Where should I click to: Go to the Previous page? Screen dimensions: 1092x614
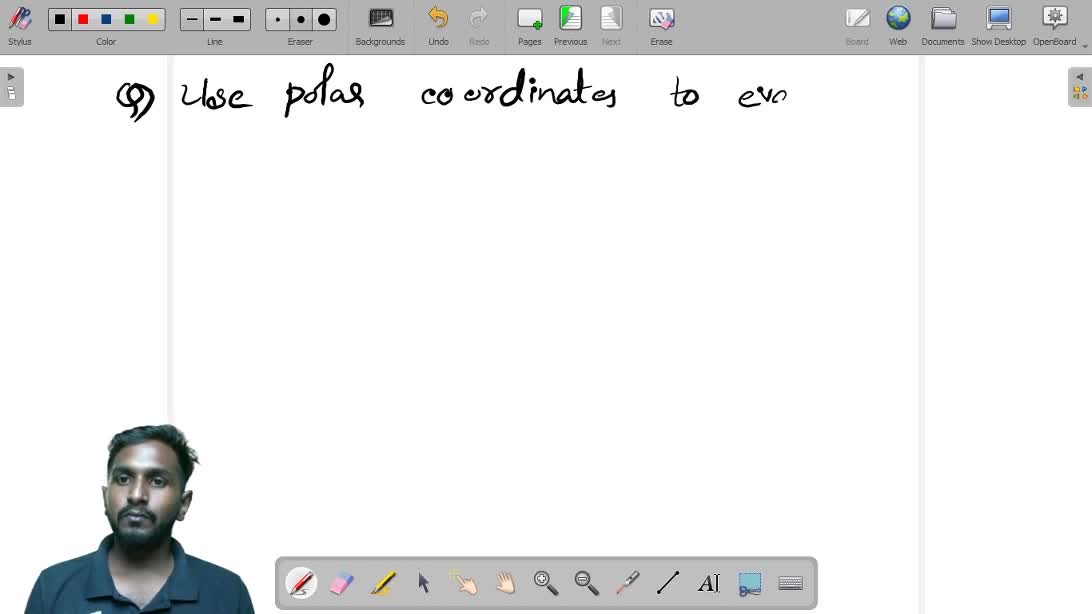click(570, 25)
